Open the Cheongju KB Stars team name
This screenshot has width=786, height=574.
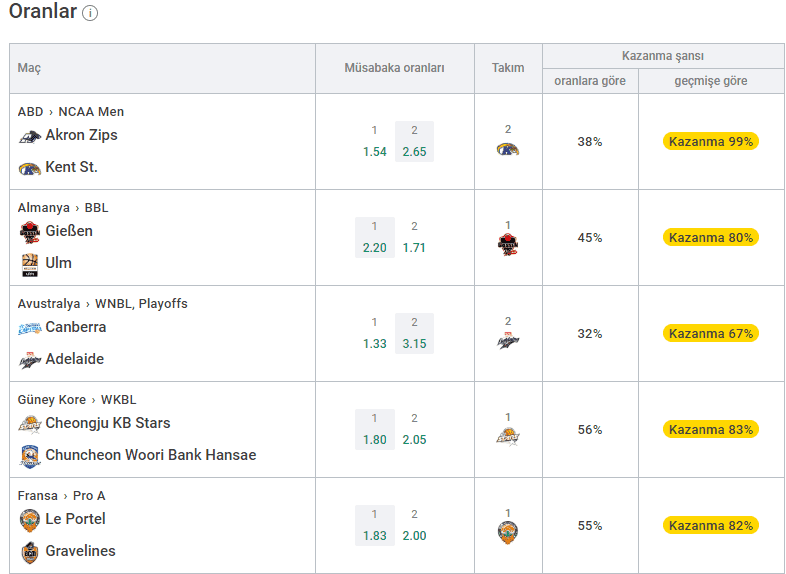(108, 423)
